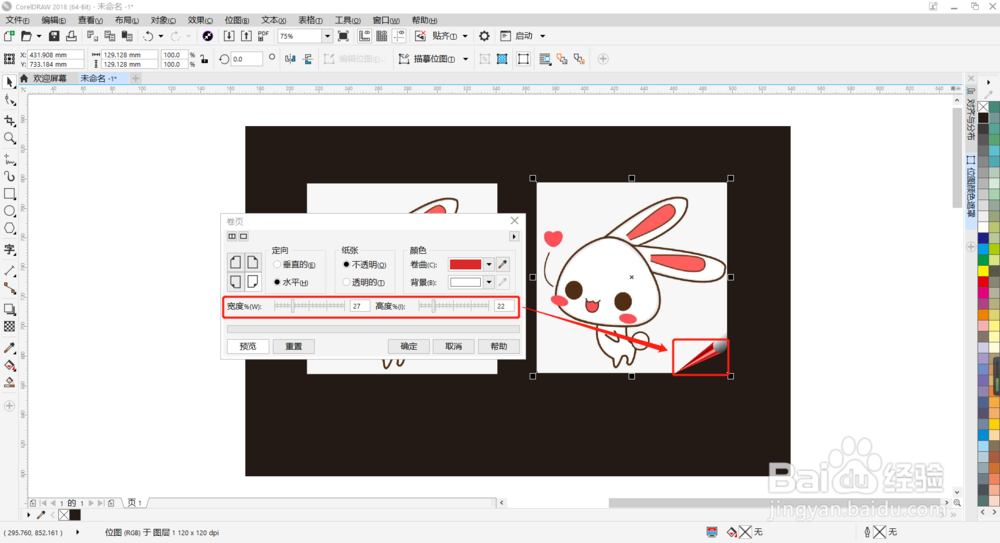Choose the 垂直的 orientation radio button
The height and width of the screenshot is (543, 1000).
(x=277, y=264)
